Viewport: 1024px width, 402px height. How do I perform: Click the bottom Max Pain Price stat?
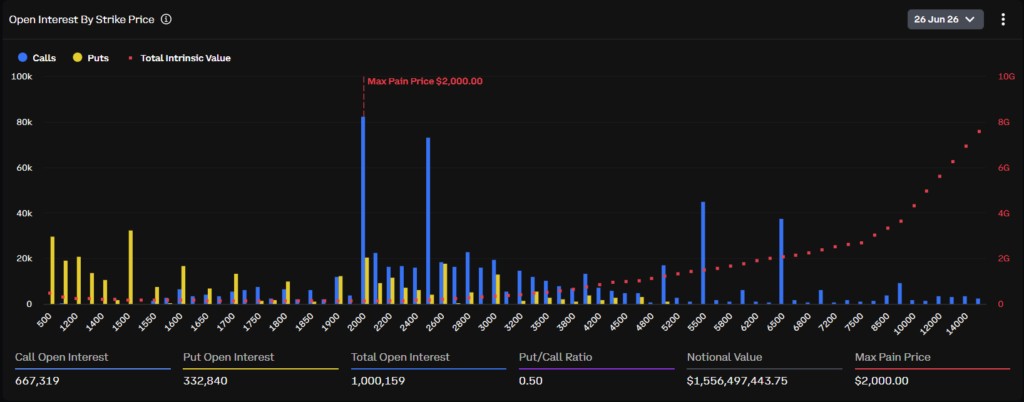tap(932, 369)
